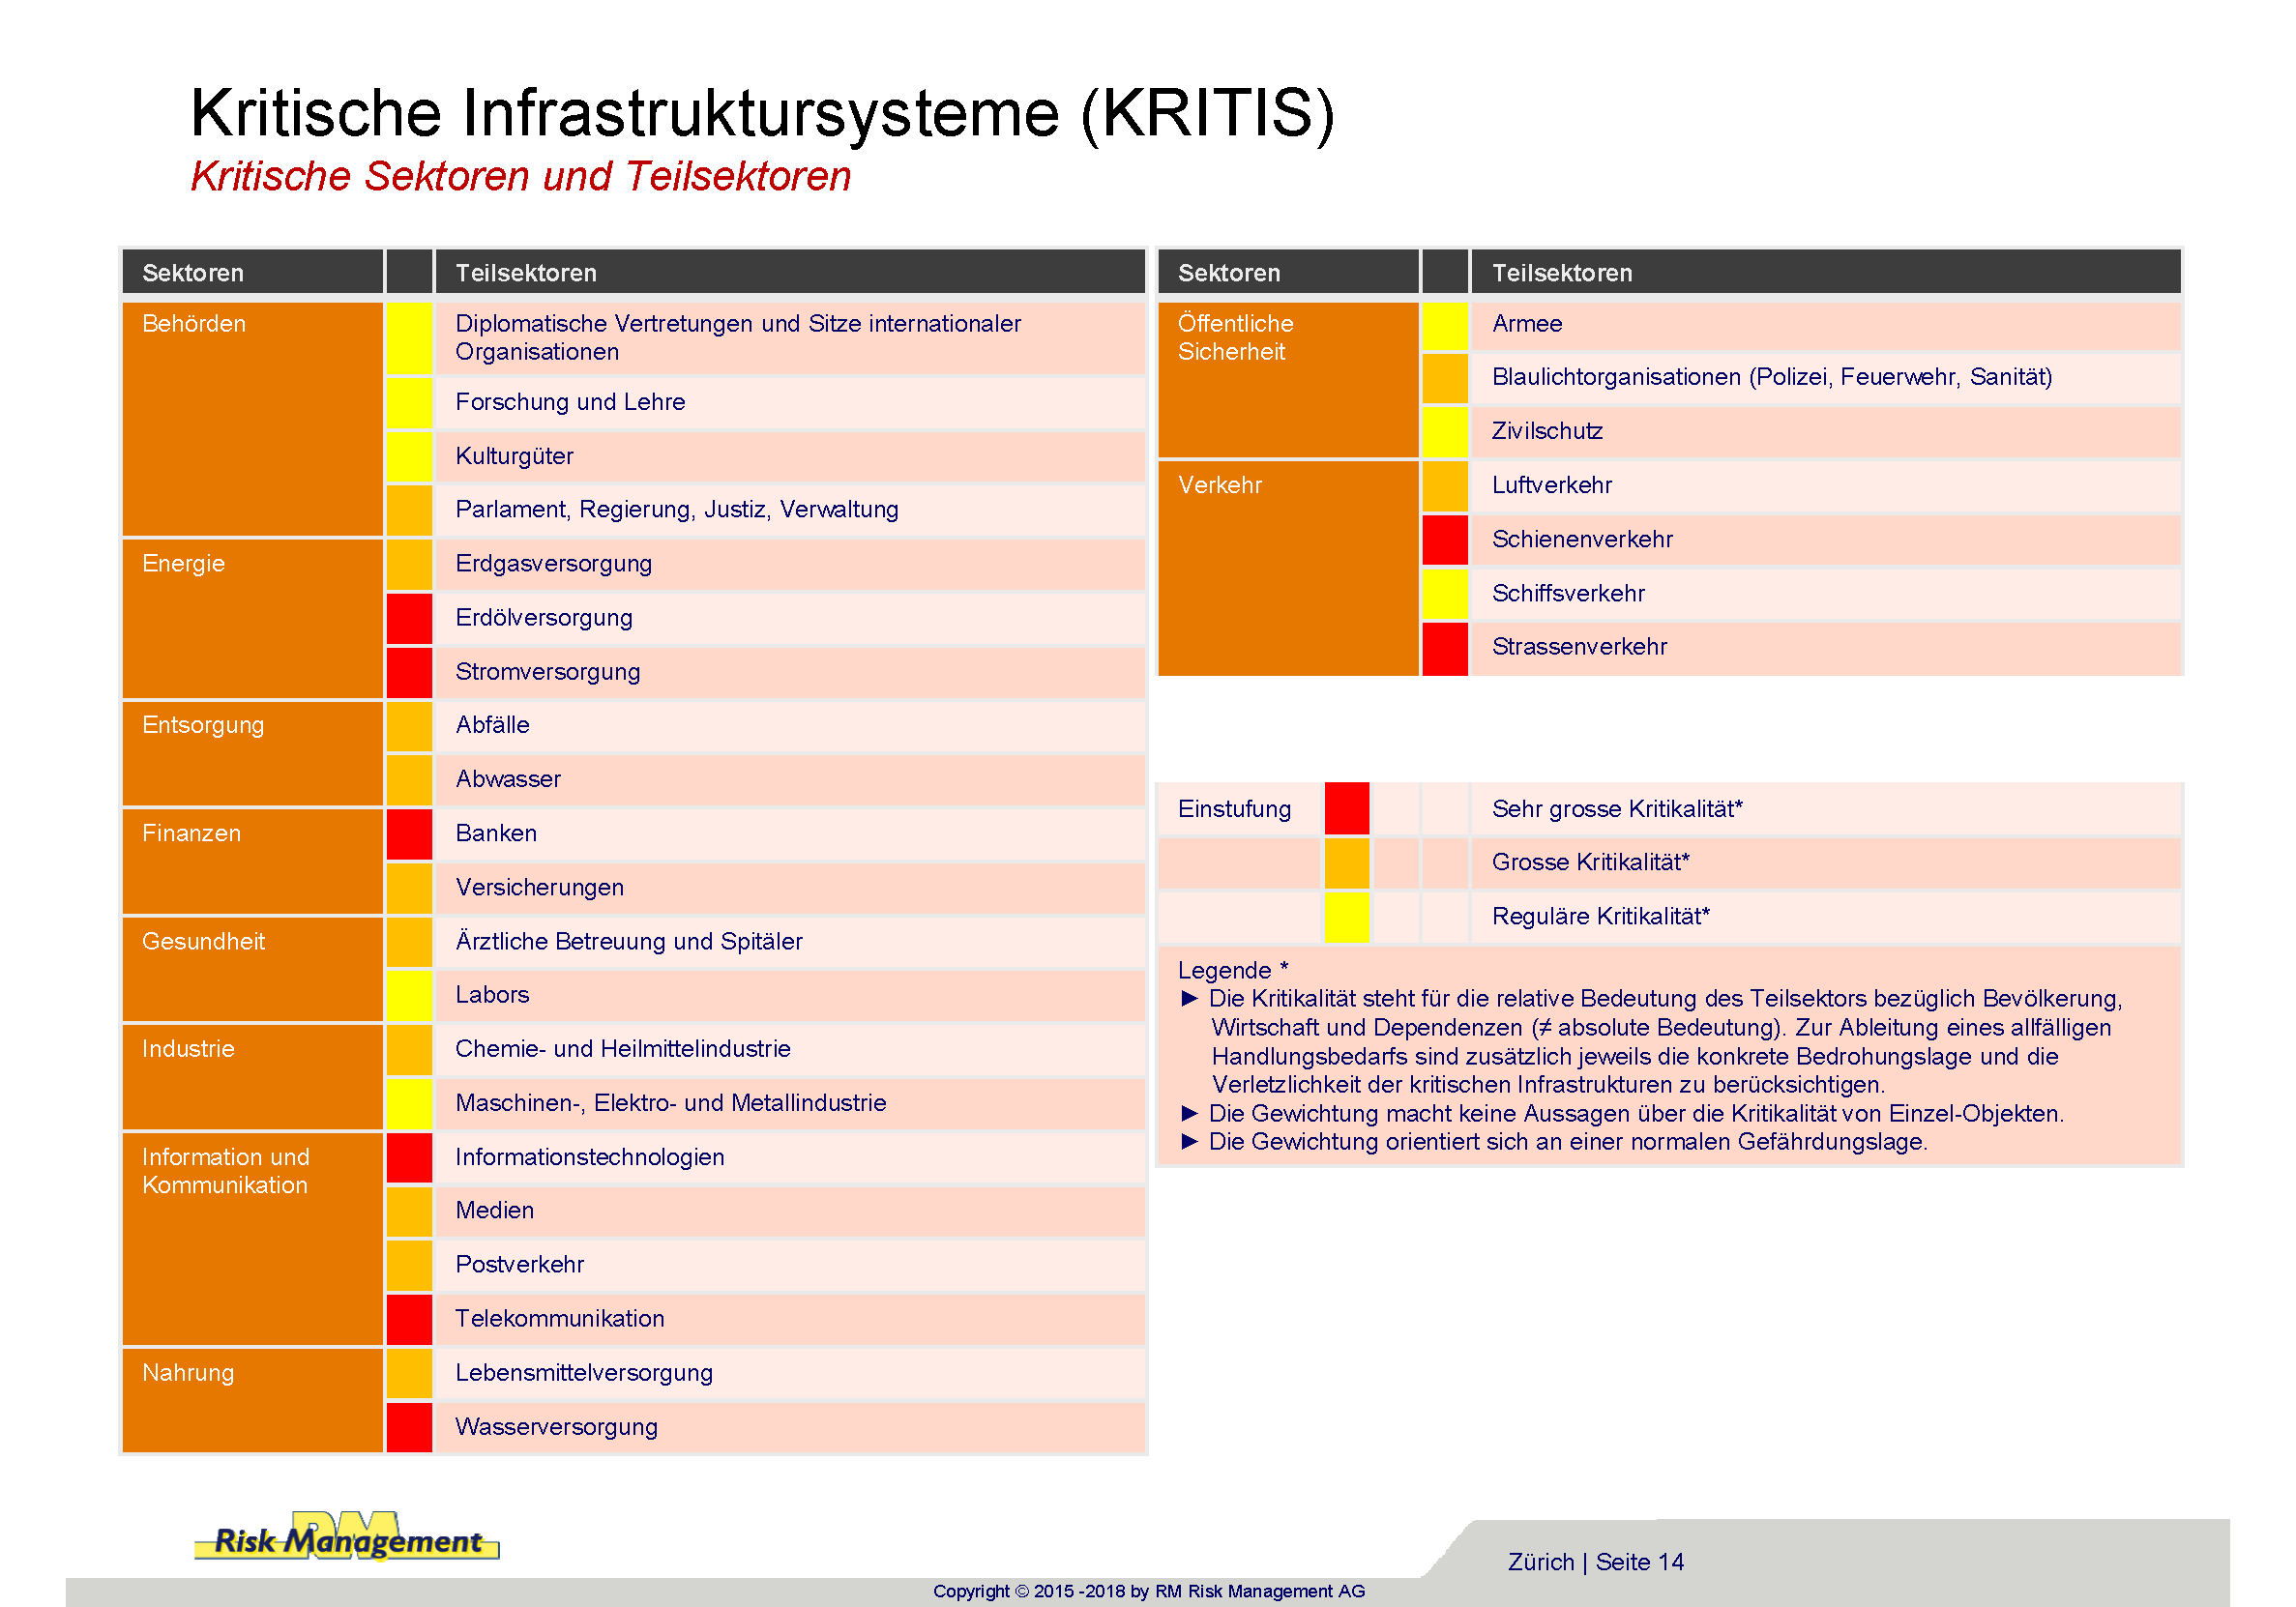The height and width of the screenshot is (1607, 2296).
Task: Click red square beside Schienenverkehr
Action: [1444, 539]
